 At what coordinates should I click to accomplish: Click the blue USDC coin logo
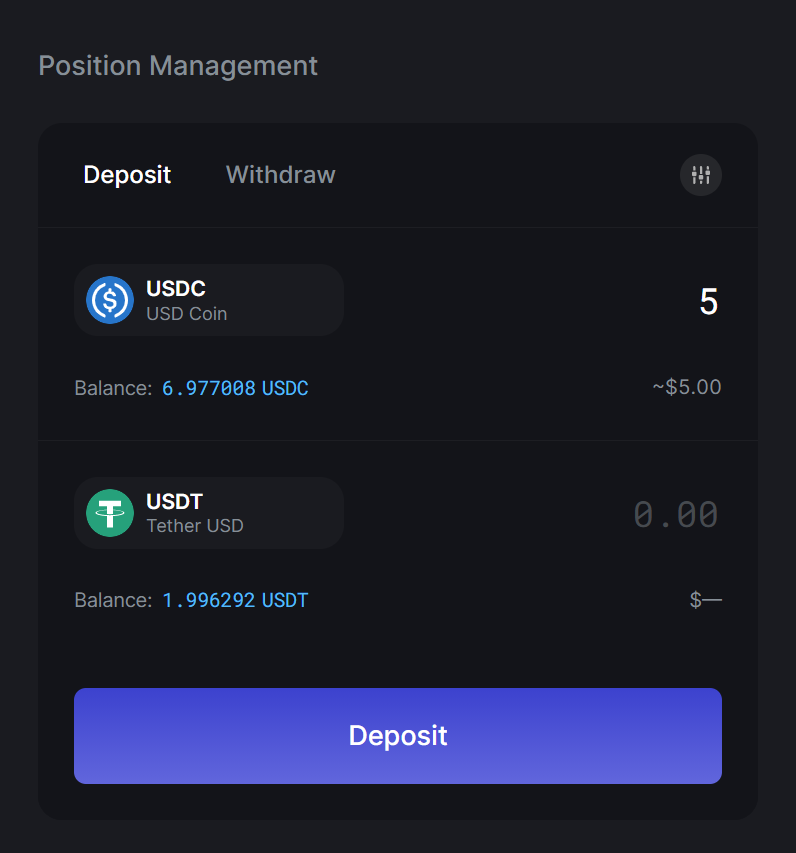point(110,300)
